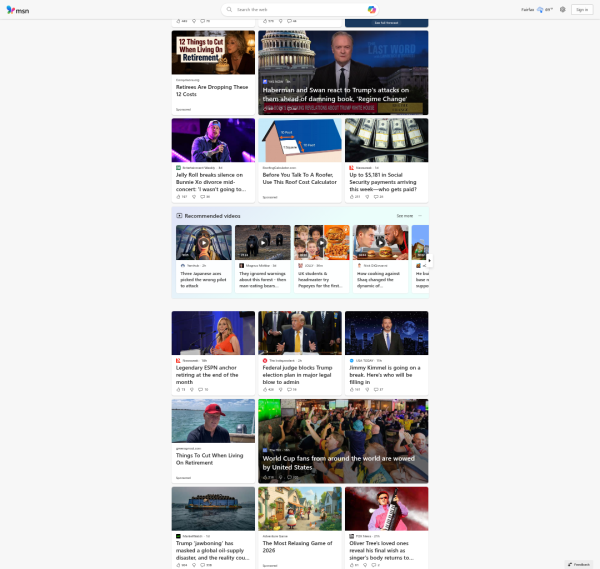This screenshot has height=569, width=600.
Task: Open comments on ESPN anchor article
Action: coord(203,390)
